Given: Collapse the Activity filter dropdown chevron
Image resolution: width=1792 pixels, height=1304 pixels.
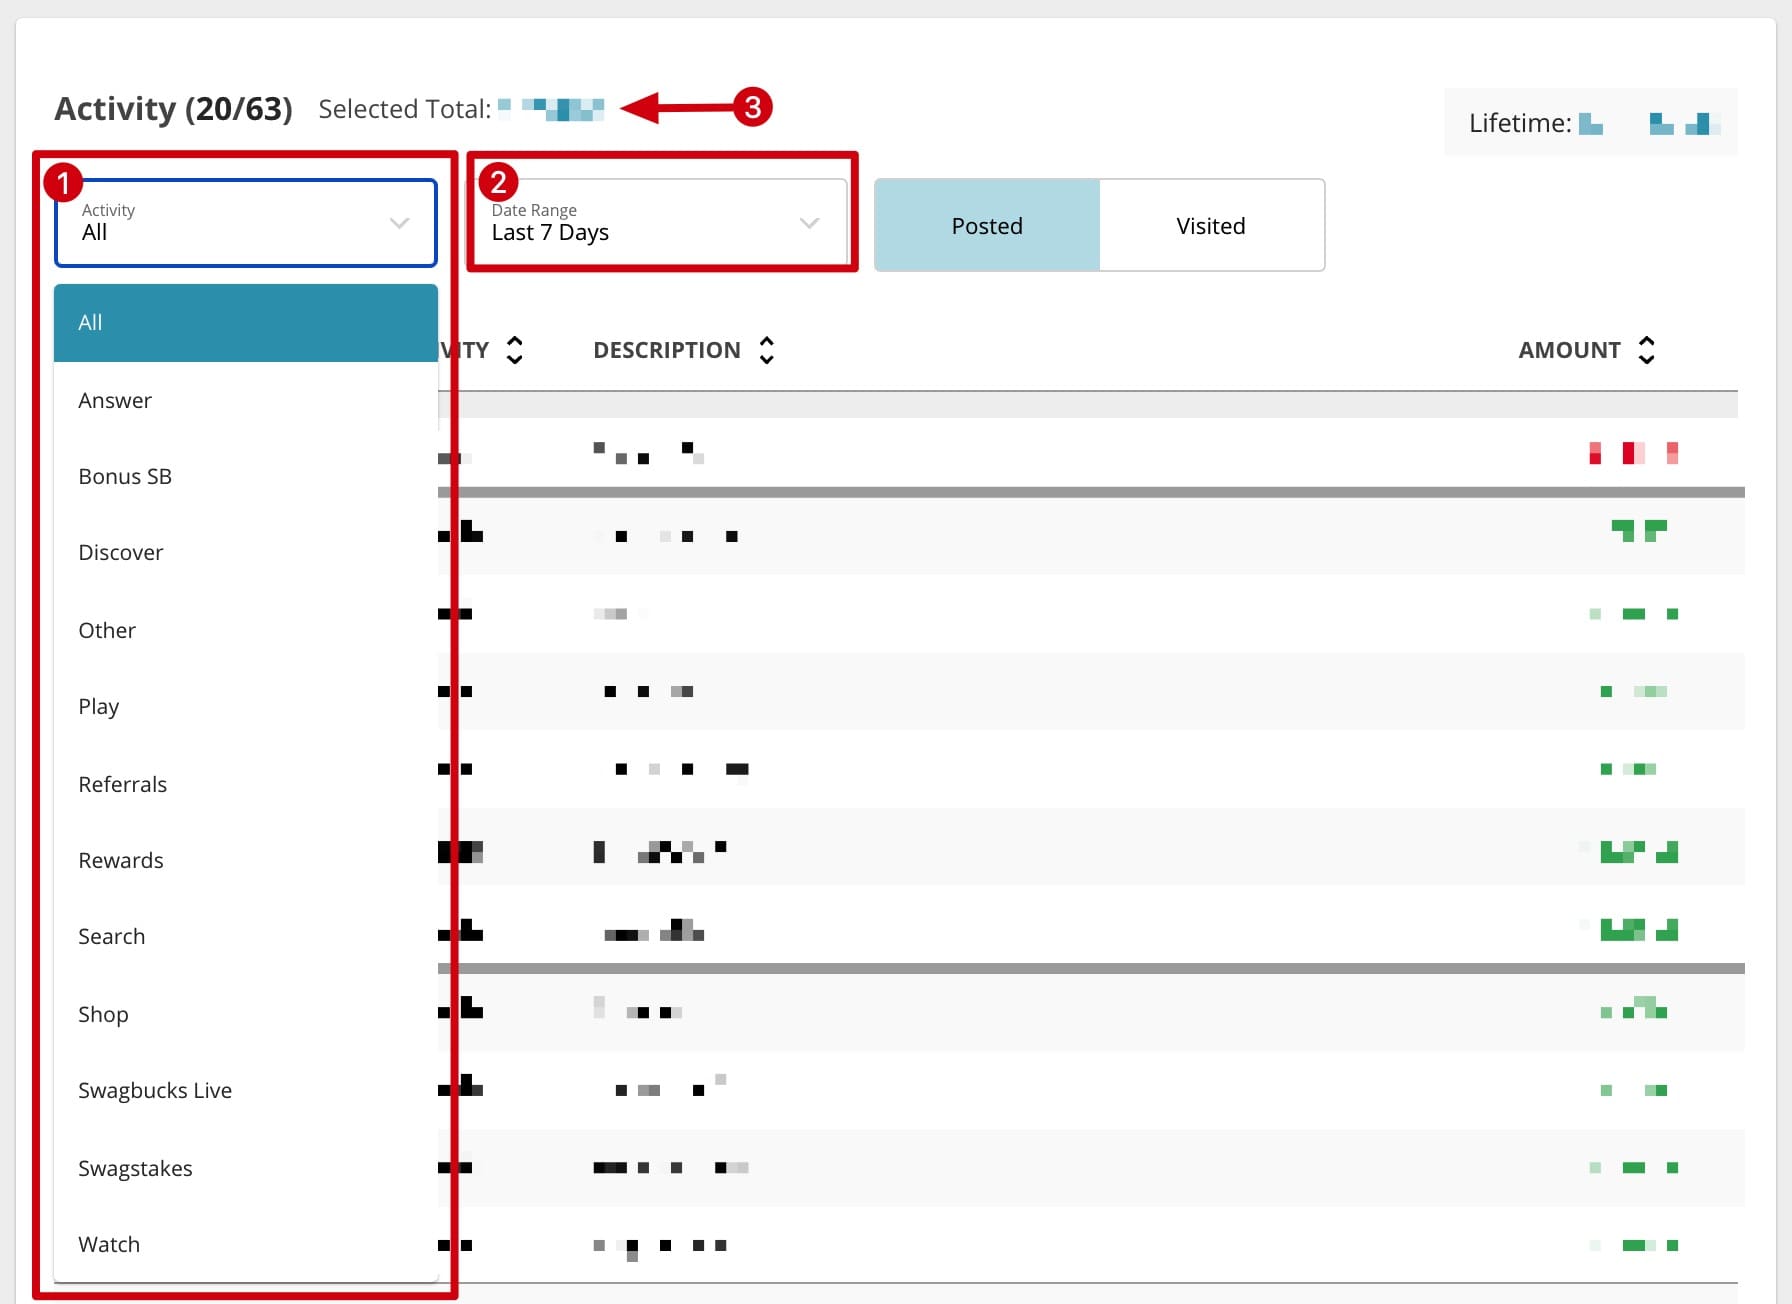Looking at the screenshot, I should coord(399,223).
